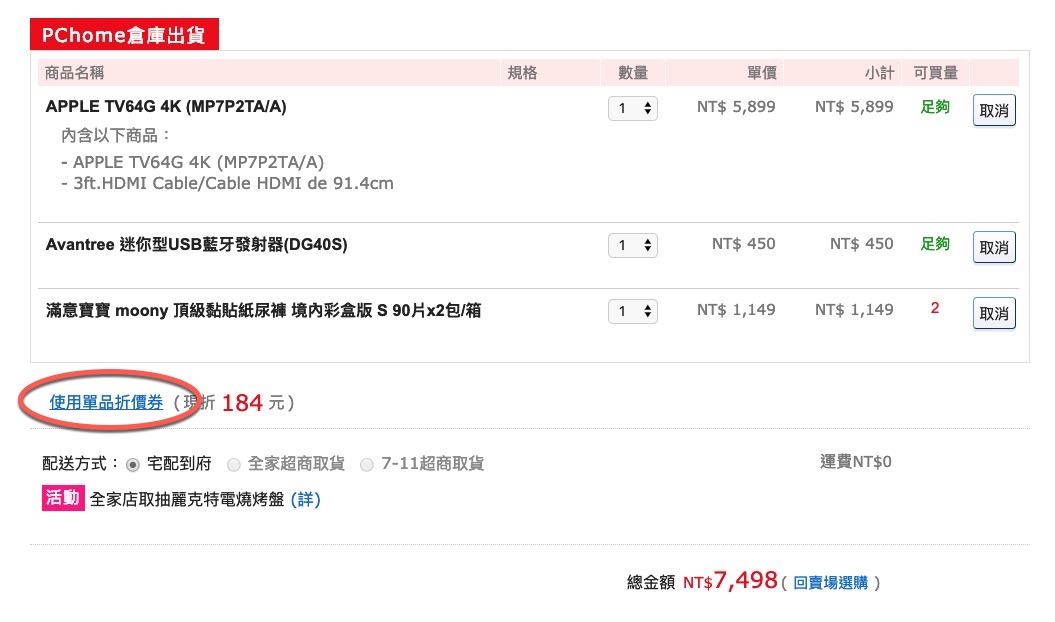Open quantity dropdown for Avantree USB transmitter
Screen dimensions: 1055x622
pyautogui.click(x=633, y=245)
